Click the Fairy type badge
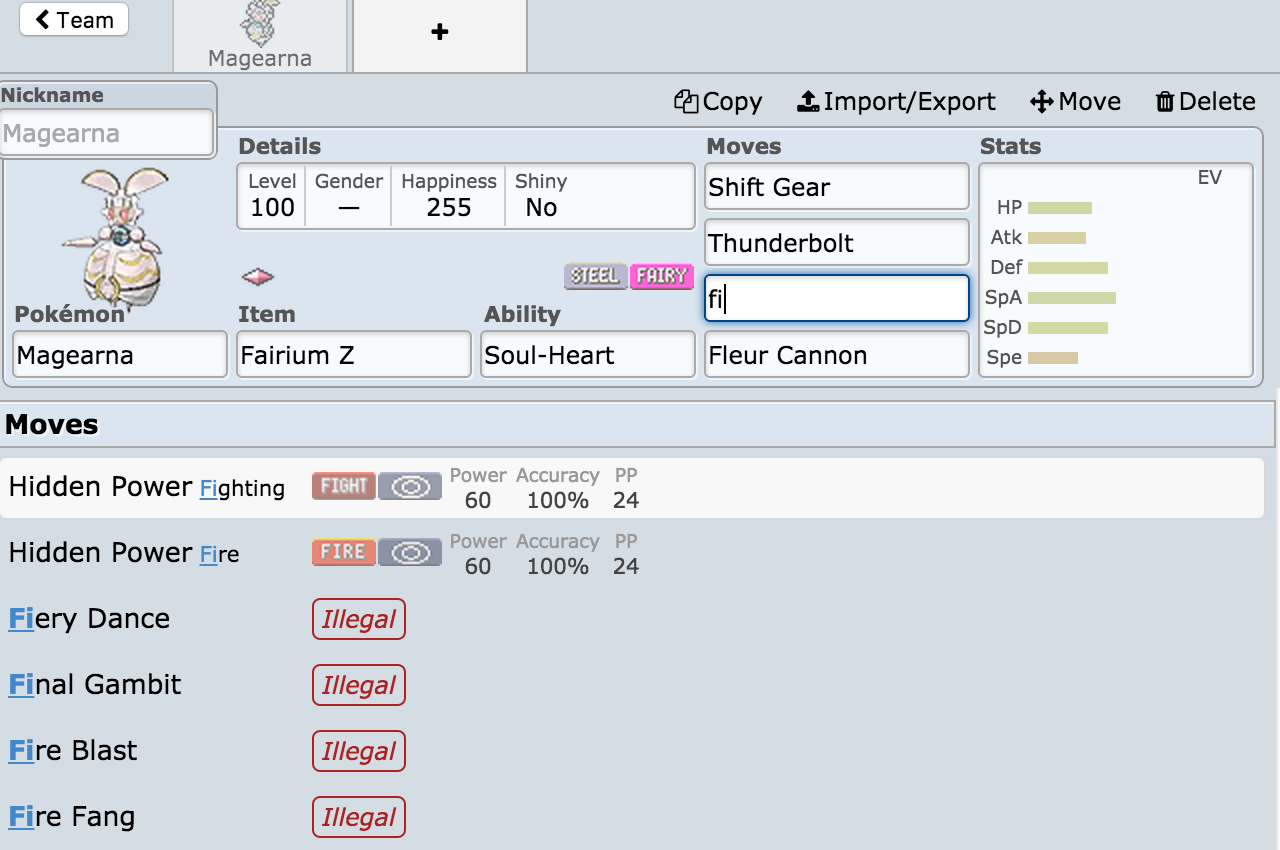Image resolution: width=1280 pixels, height=850 pixels. point(662,275)
